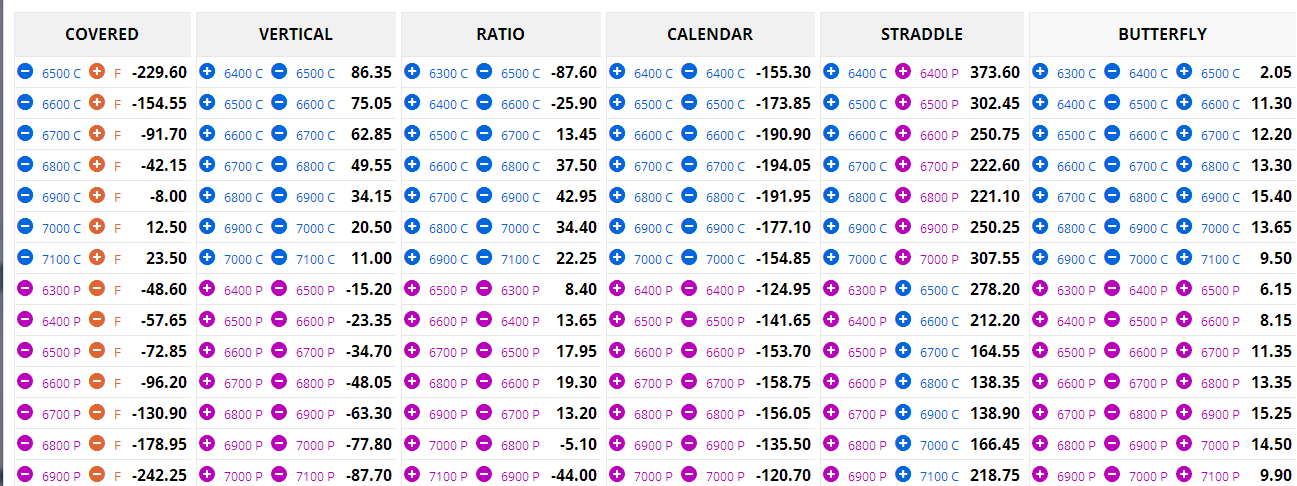Click butterfly price 15.40
Image resolution: width=1297 pixels, height=486 pixels.
pos(1273,196)
